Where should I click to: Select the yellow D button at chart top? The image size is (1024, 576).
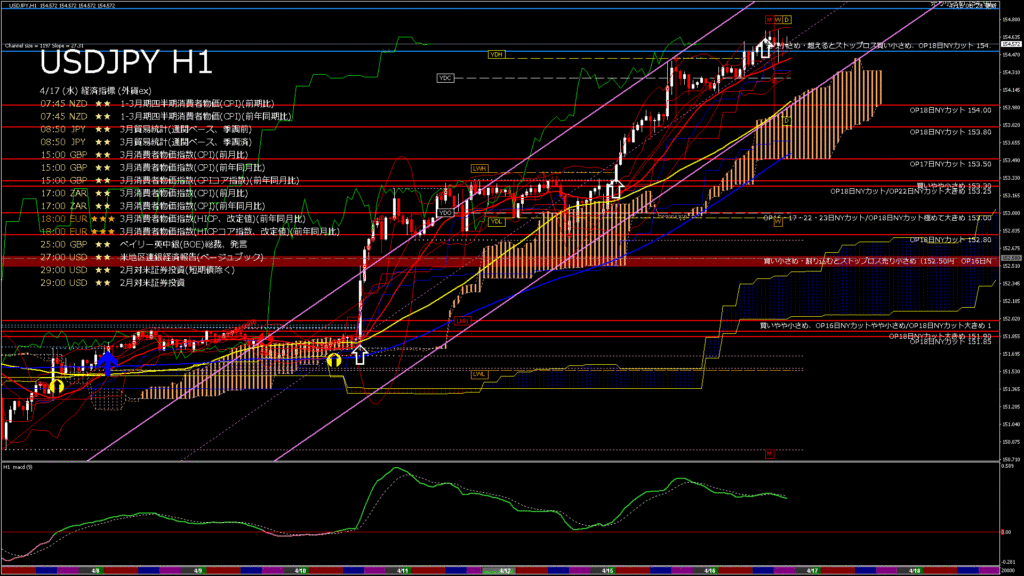click(787, 20)
